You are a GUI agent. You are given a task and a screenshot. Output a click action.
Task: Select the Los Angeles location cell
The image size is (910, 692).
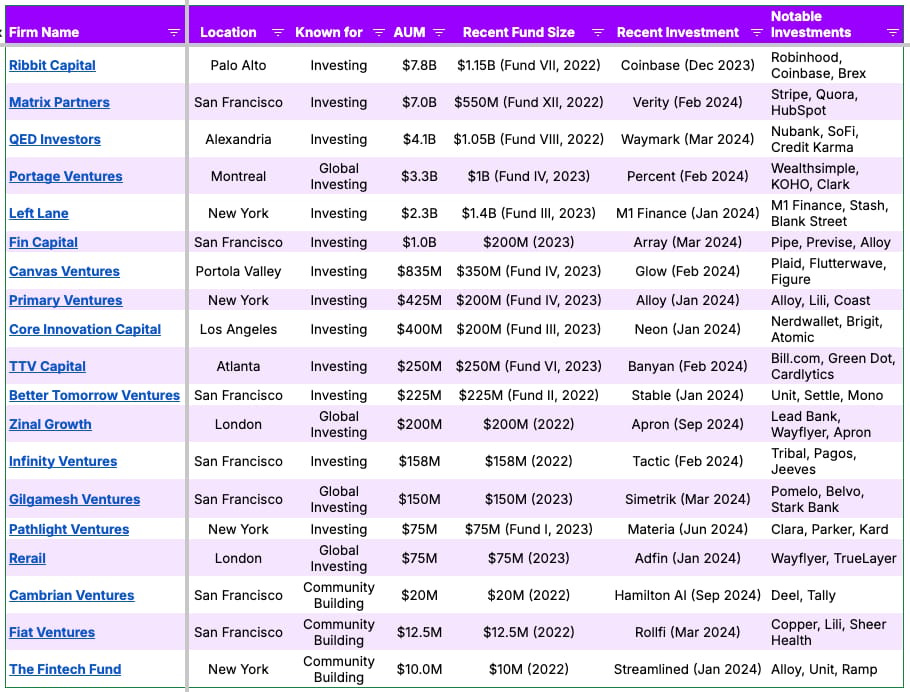239,330
